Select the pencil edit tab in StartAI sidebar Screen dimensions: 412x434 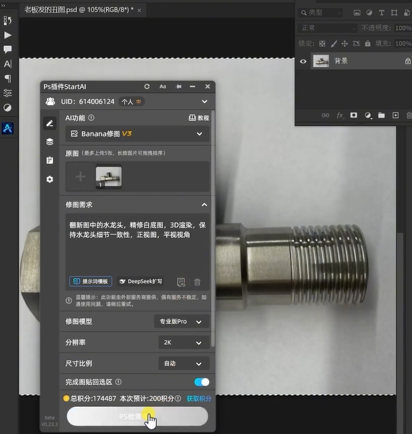[x=50, y=123]
